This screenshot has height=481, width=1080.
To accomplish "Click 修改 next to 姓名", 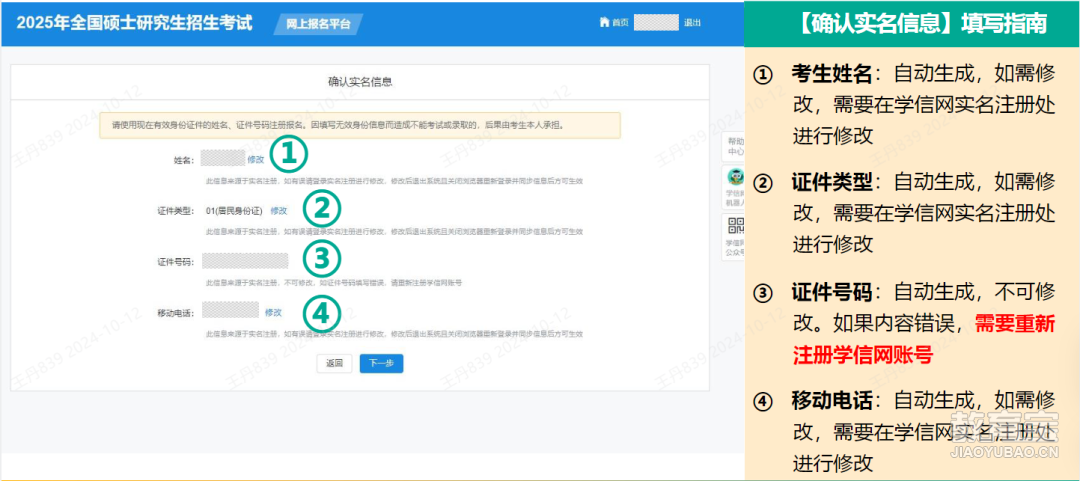I will click(256, 159).
